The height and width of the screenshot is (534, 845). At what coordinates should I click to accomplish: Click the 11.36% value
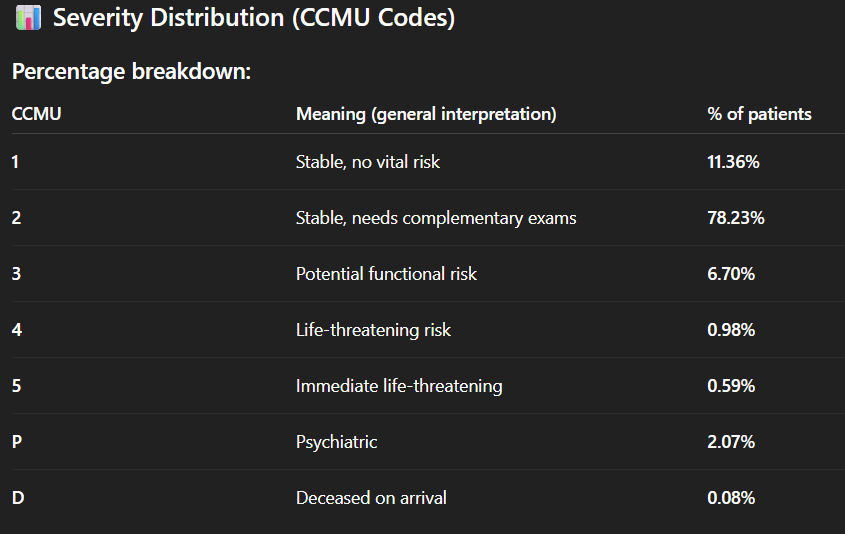[733, 162]
